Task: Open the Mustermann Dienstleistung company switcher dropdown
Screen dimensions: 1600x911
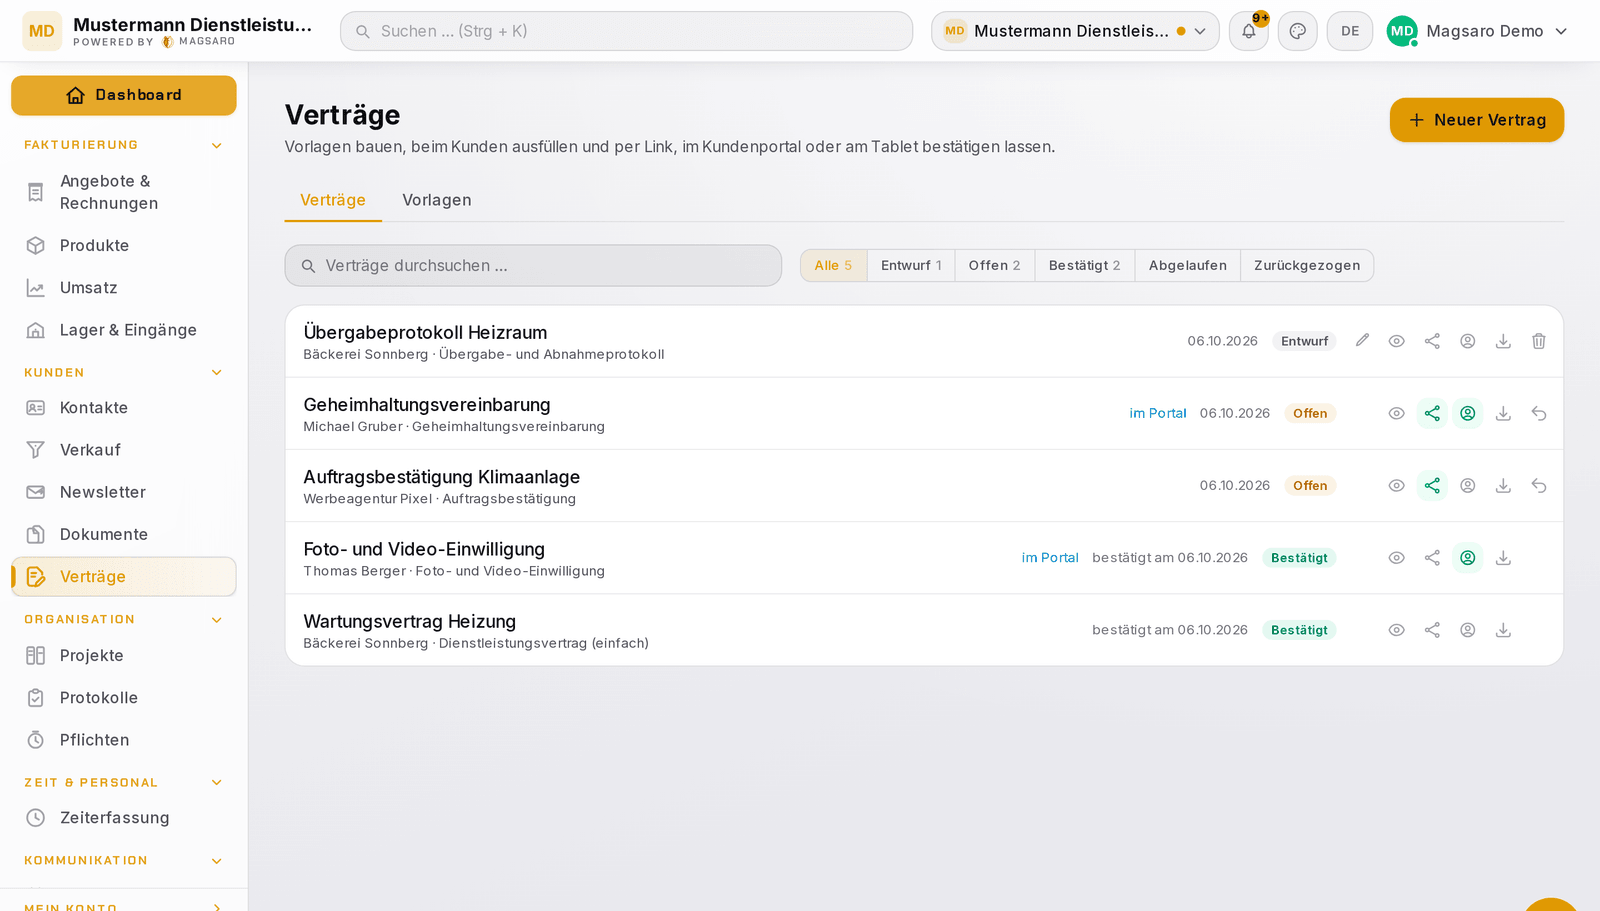Action: [1075, 31]
